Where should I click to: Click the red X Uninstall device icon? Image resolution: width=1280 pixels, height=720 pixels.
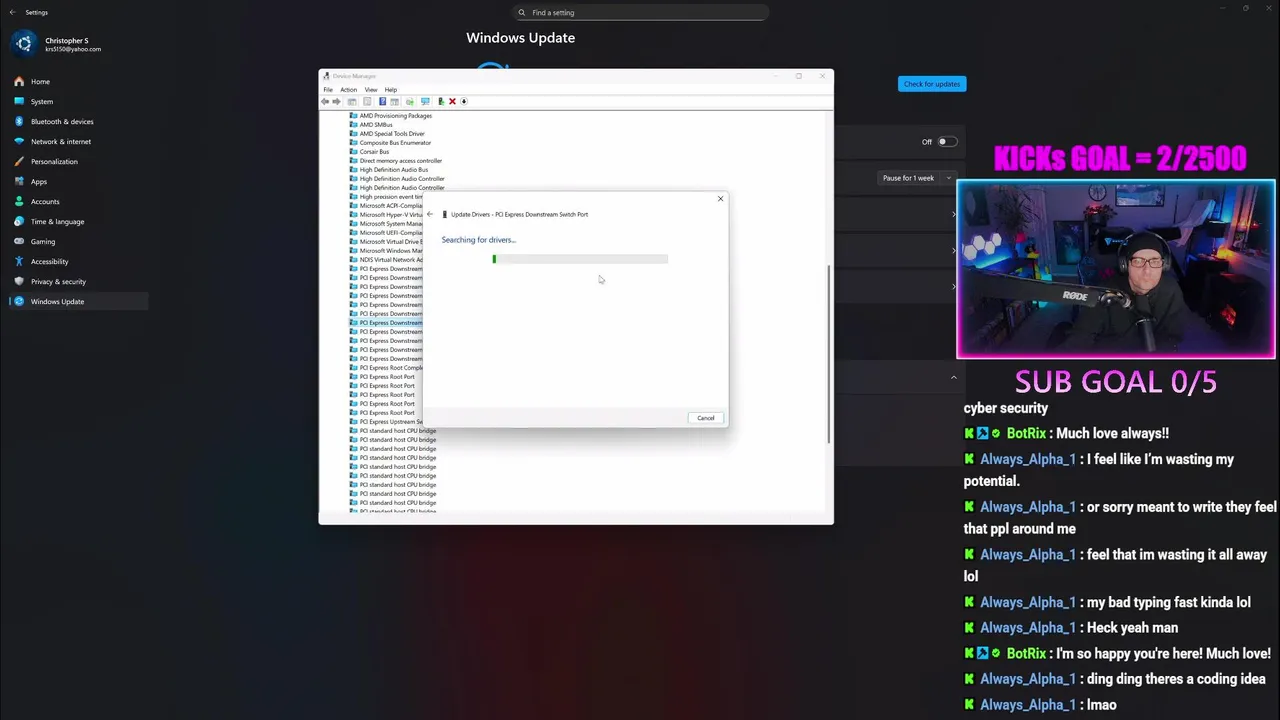point(452,101)
